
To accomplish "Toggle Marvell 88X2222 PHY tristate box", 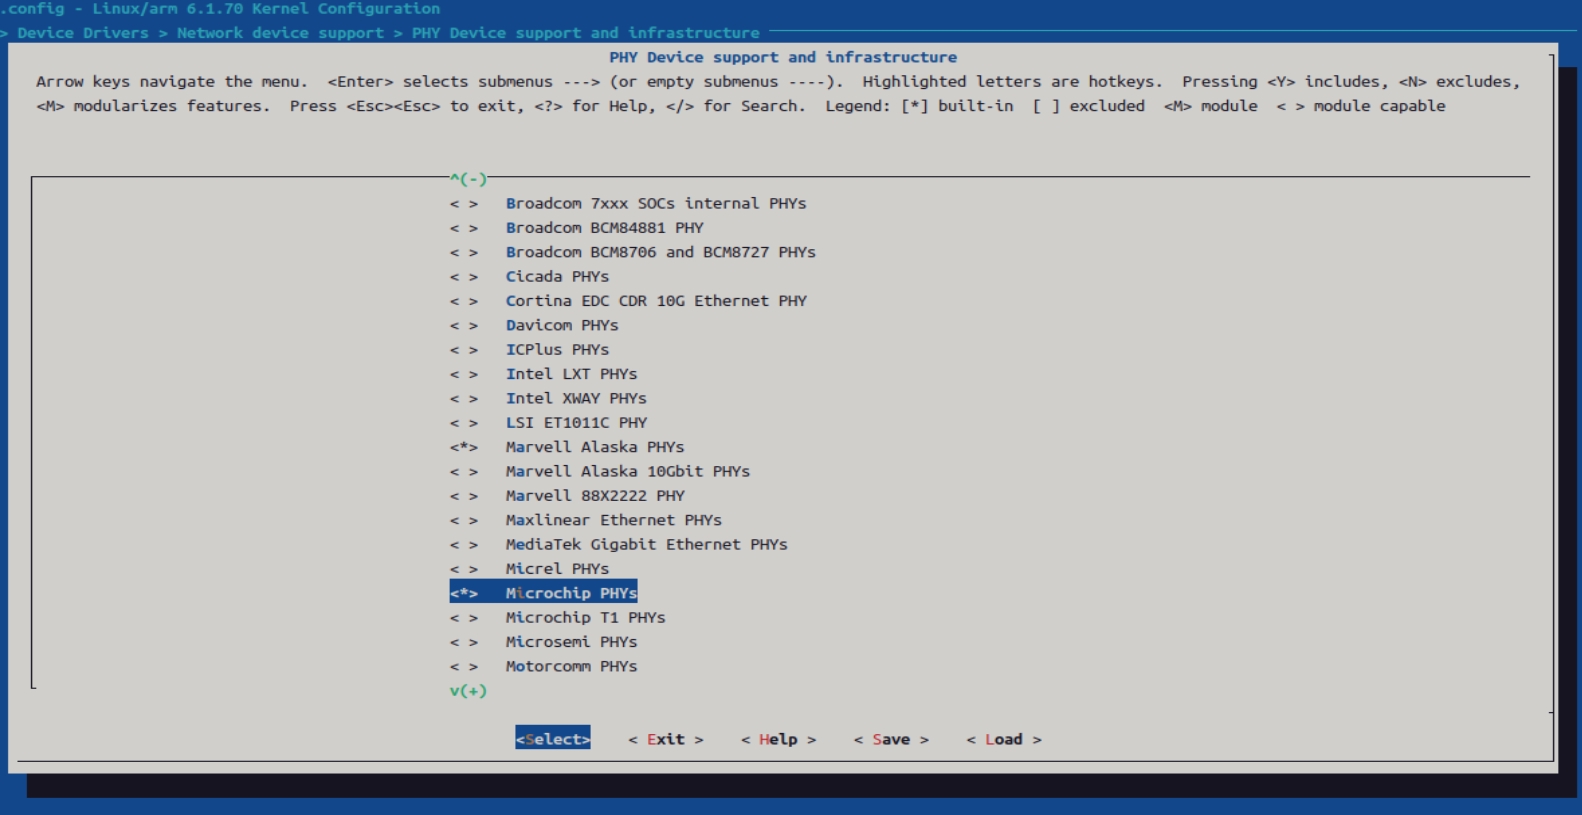I will pyautogui.click(x=464, y=496).
